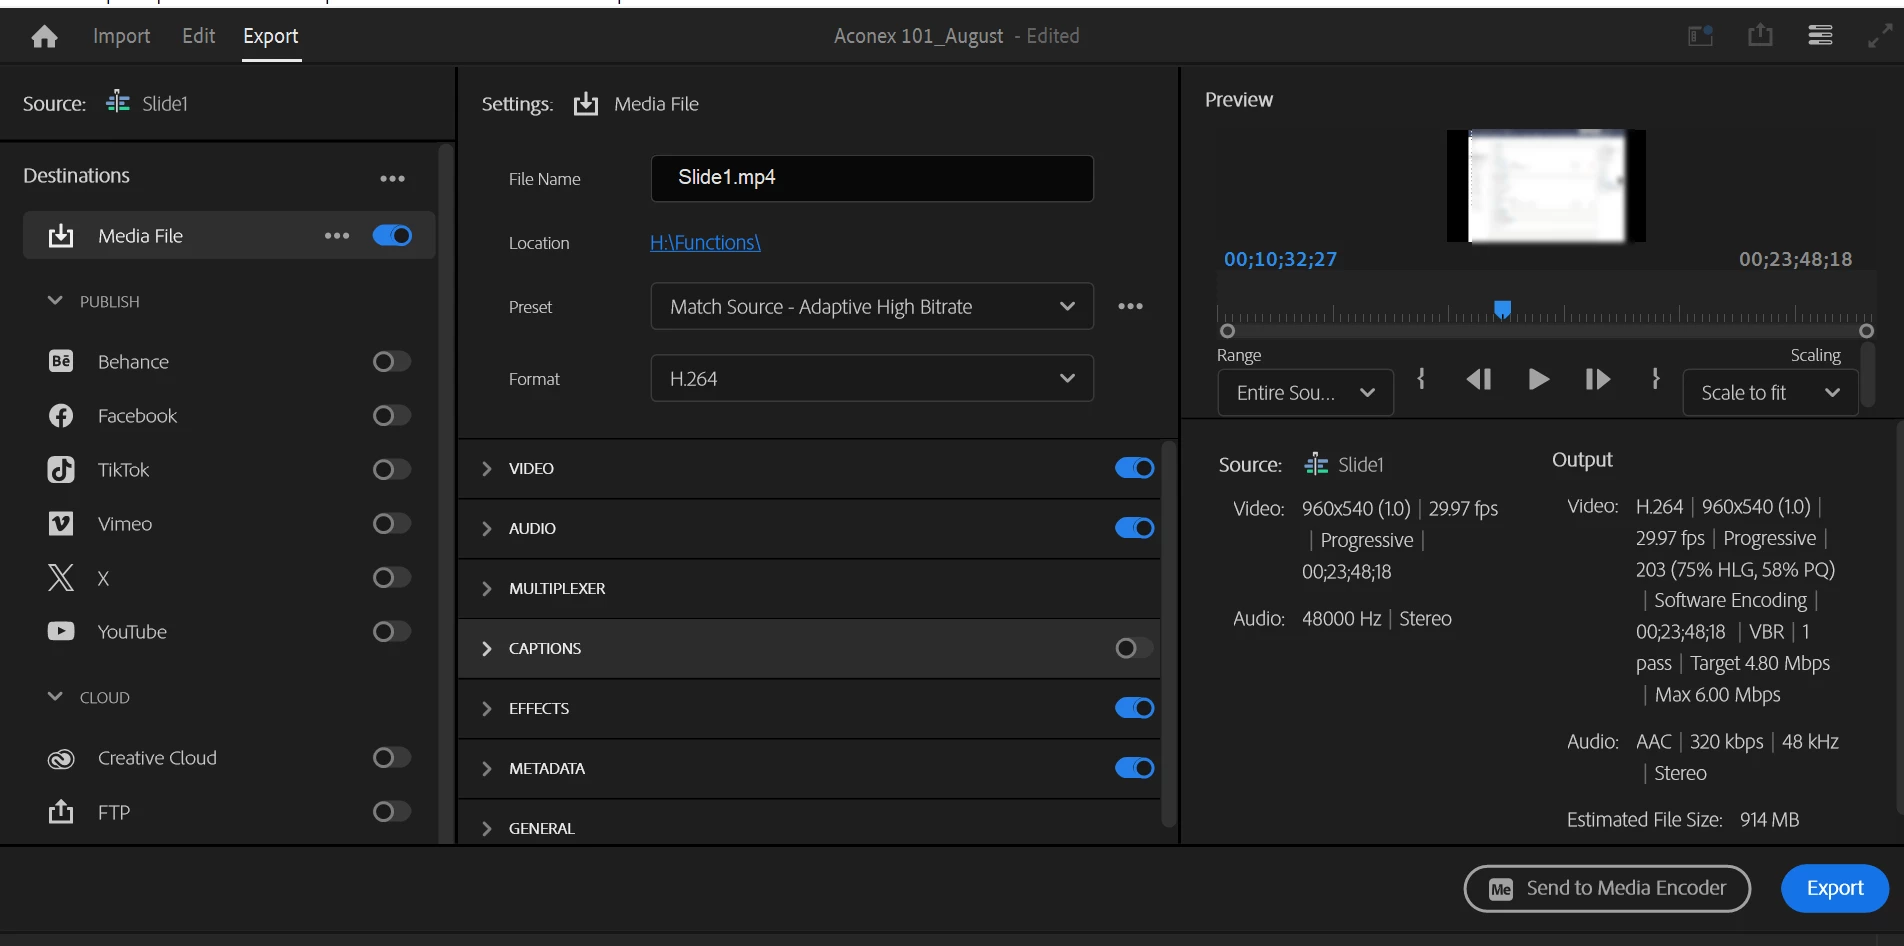Open the Preset dropdown
Image resolution: width=1904 pixels, height=946 pixels.
pos(872,306)
